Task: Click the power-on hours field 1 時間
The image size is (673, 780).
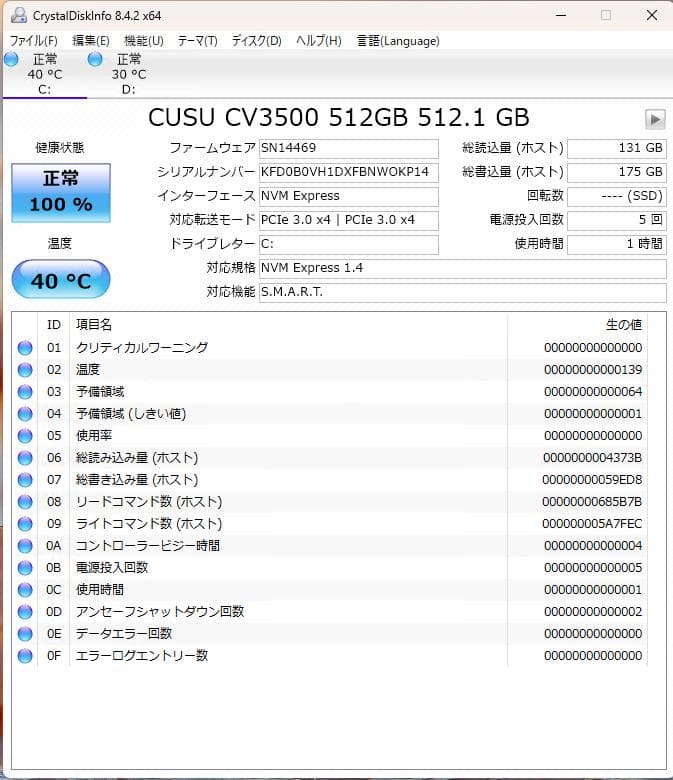Action: pyautogui.click(x=617, y=244)
